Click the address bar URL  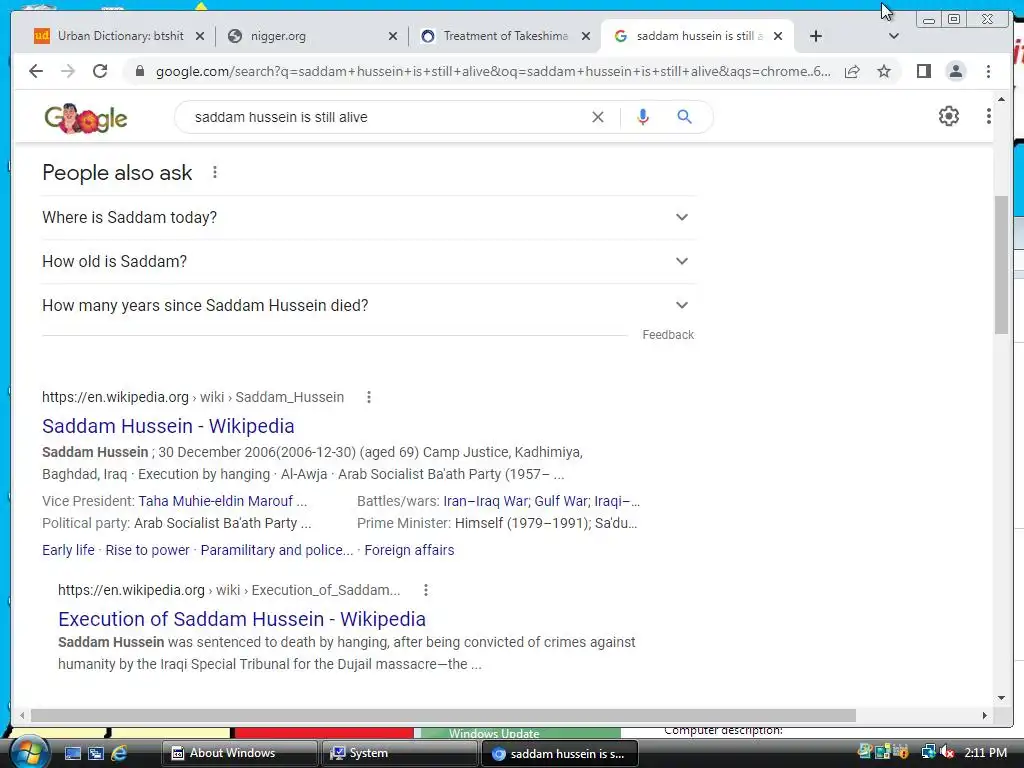tap(493, 71)
